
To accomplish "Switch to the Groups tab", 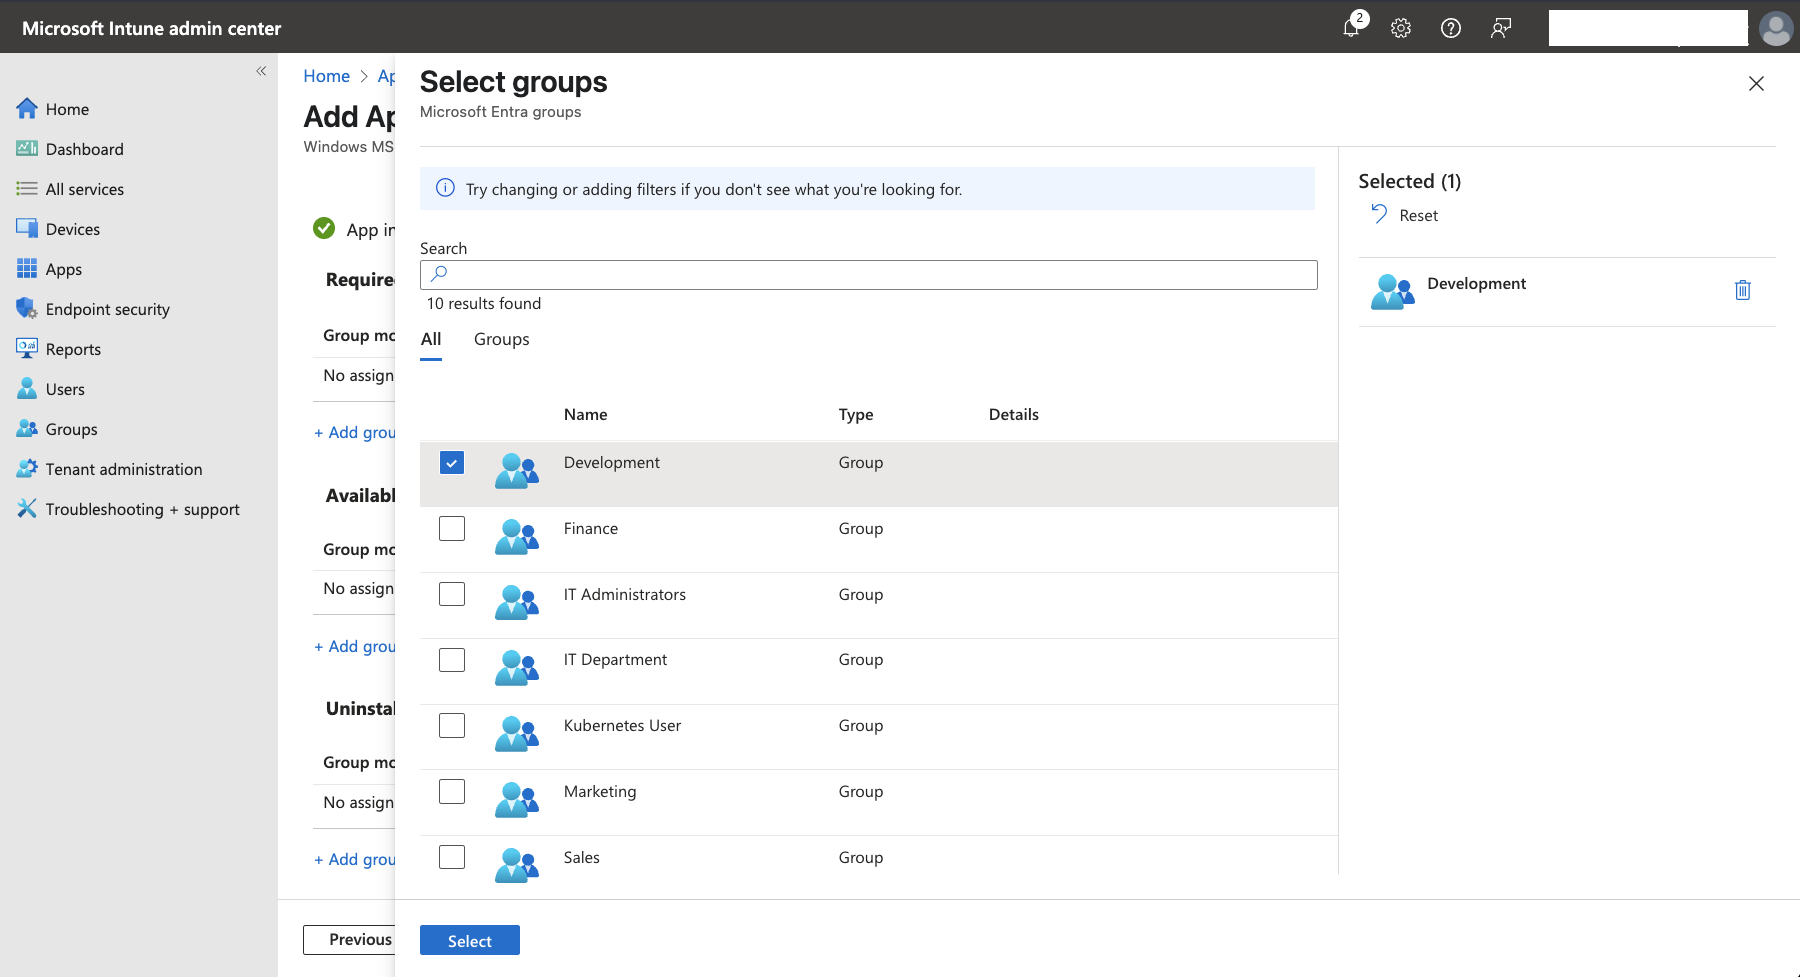I will (x=501, y=339).
